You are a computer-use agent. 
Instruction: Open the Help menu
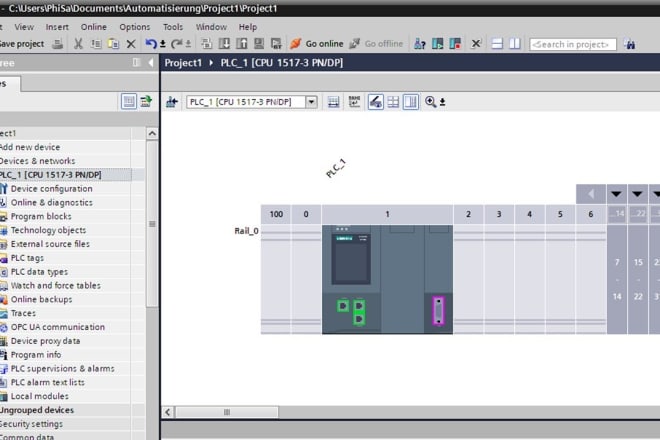(248, 27)
